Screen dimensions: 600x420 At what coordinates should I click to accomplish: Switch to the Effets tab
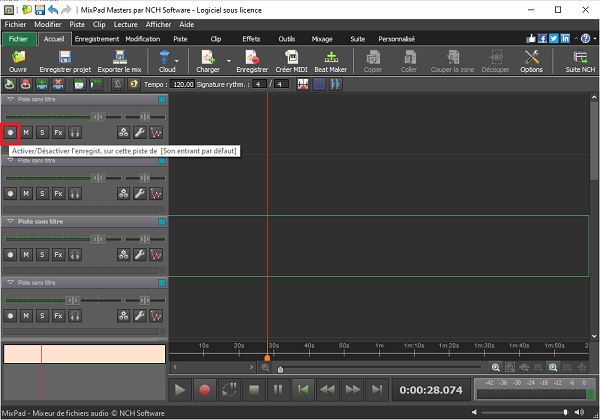(251, 39)
